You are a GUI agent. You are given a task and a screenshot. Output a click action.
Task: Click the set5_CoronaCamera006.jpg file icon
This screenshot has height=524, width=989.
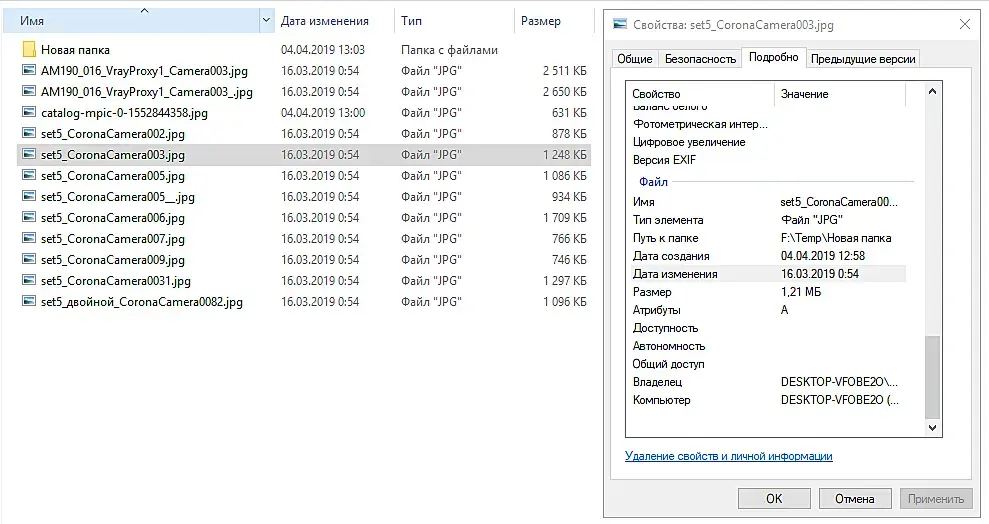(x=28, y=218)
